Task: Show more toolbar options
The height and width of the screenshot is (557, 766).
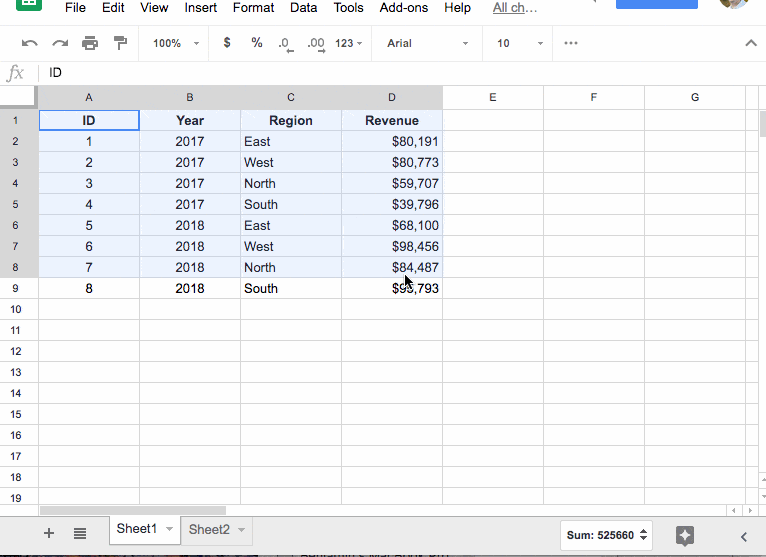Action: point(571,43)
